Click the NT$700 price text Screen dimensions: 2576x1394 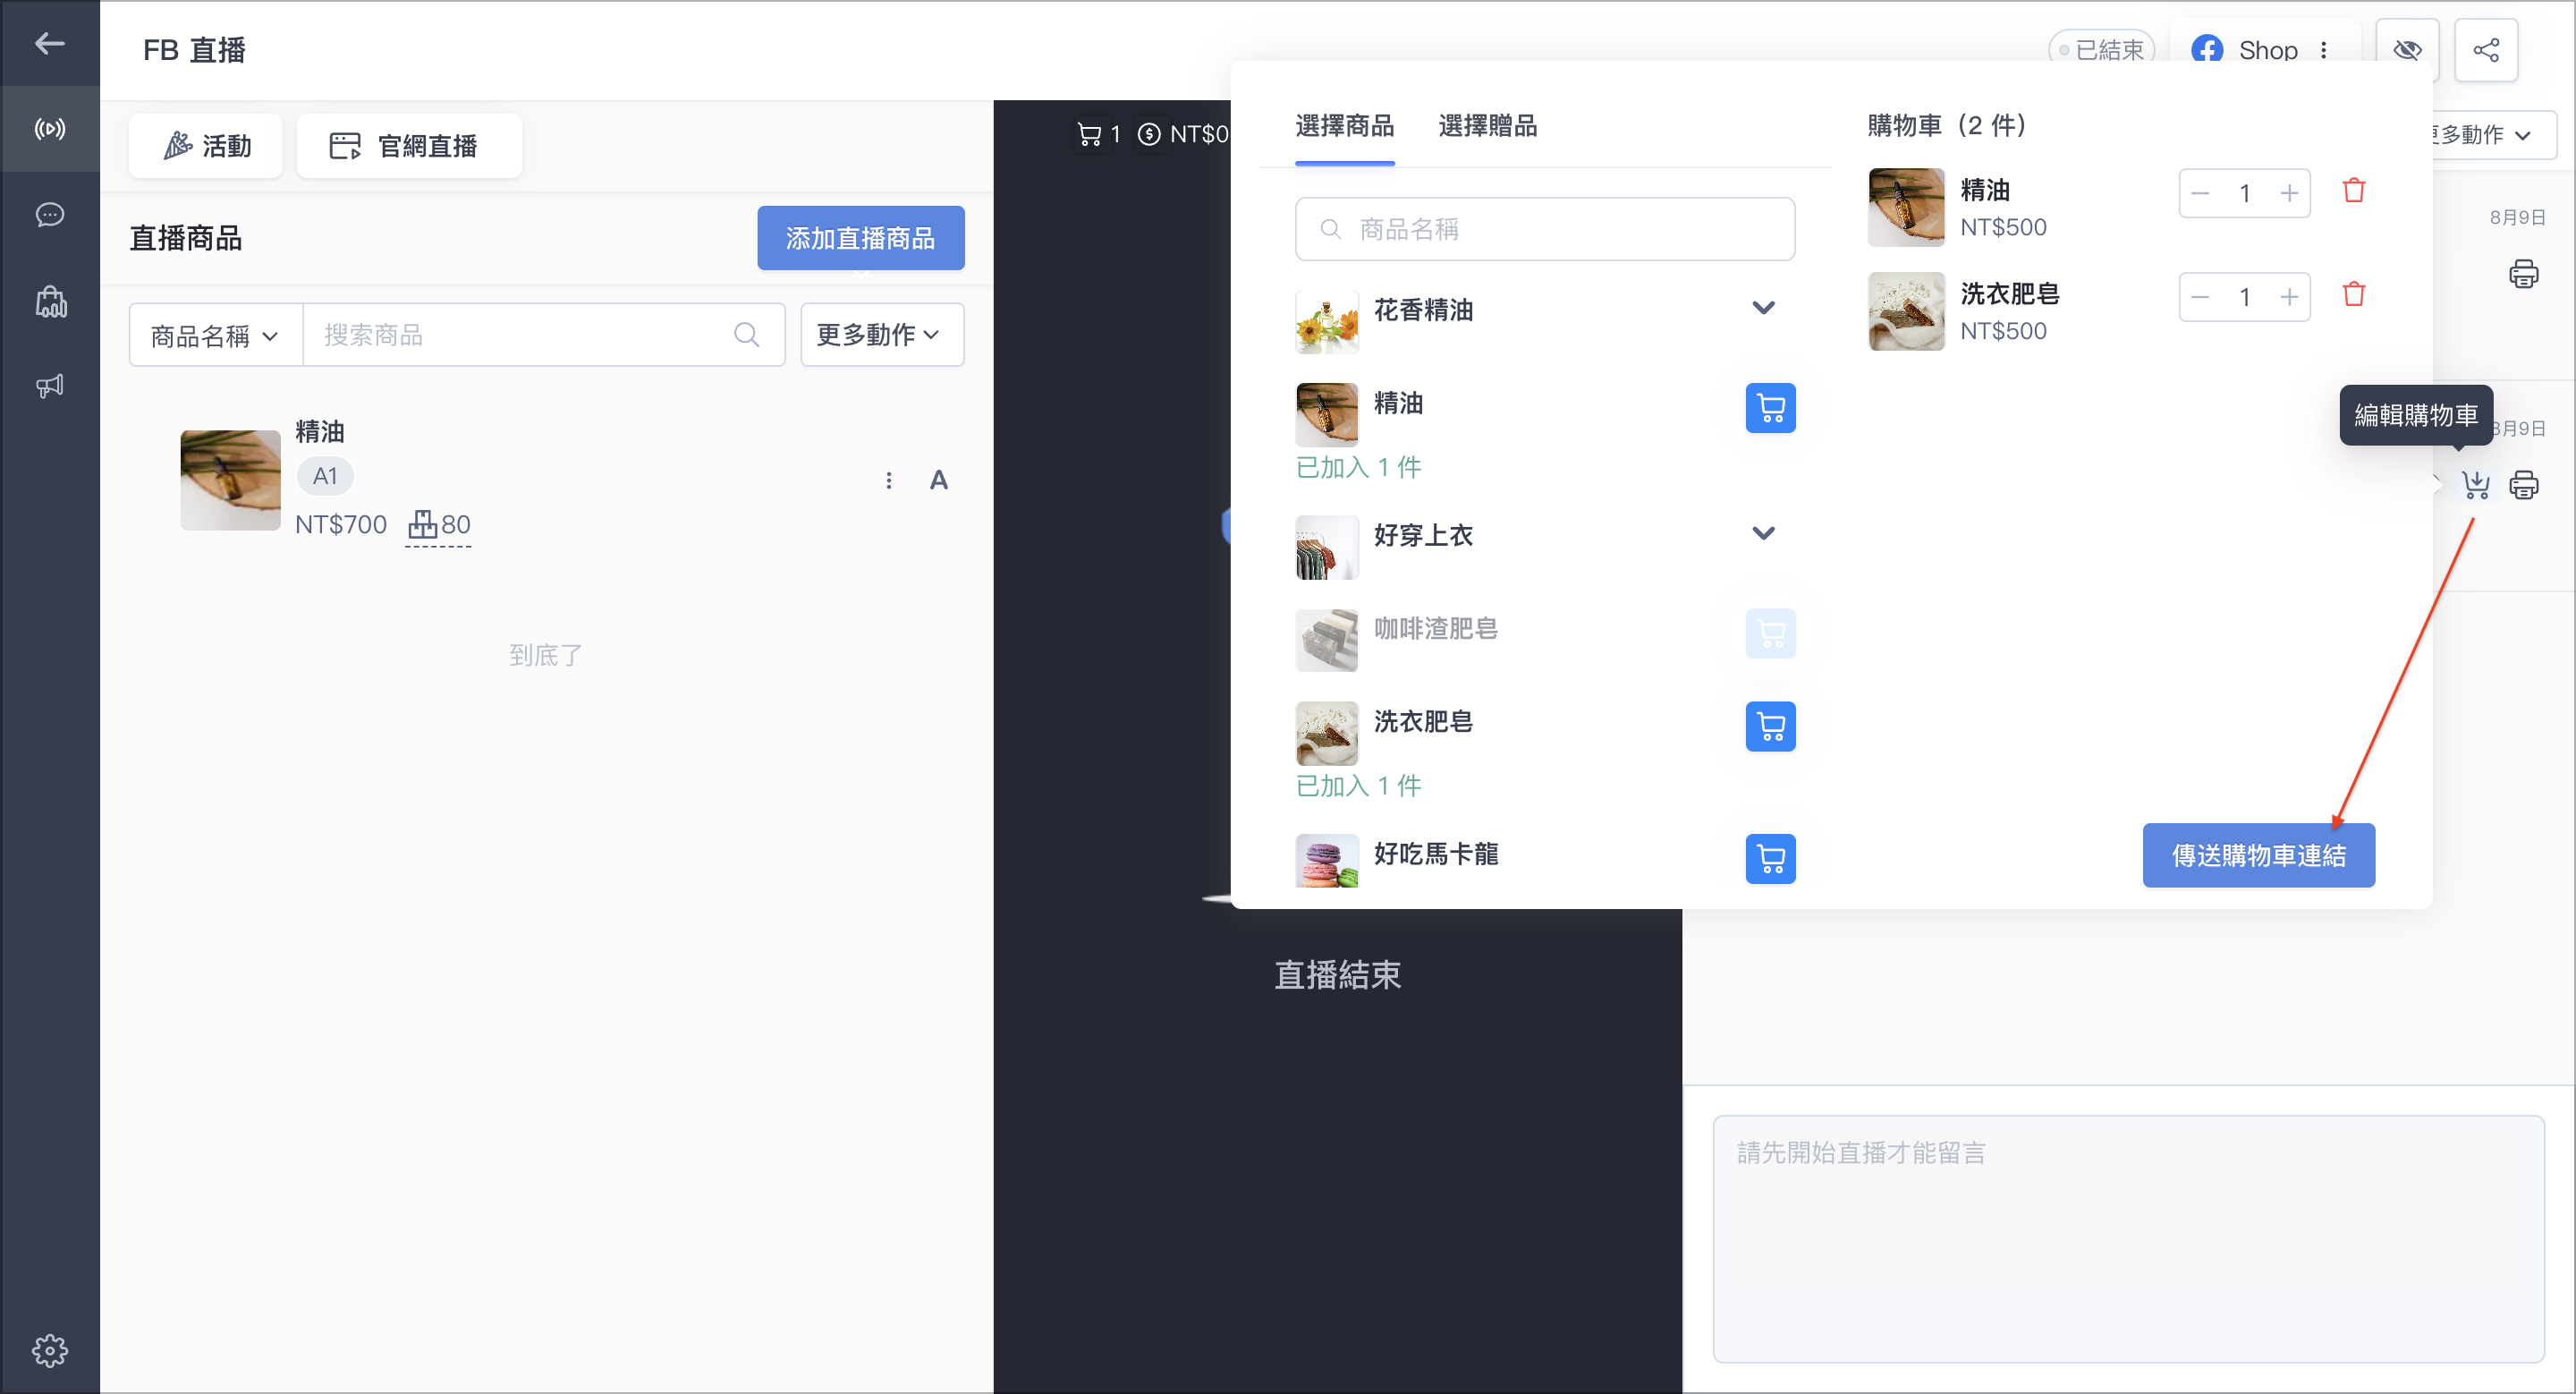pyautogui.click(x=340, y=524)
